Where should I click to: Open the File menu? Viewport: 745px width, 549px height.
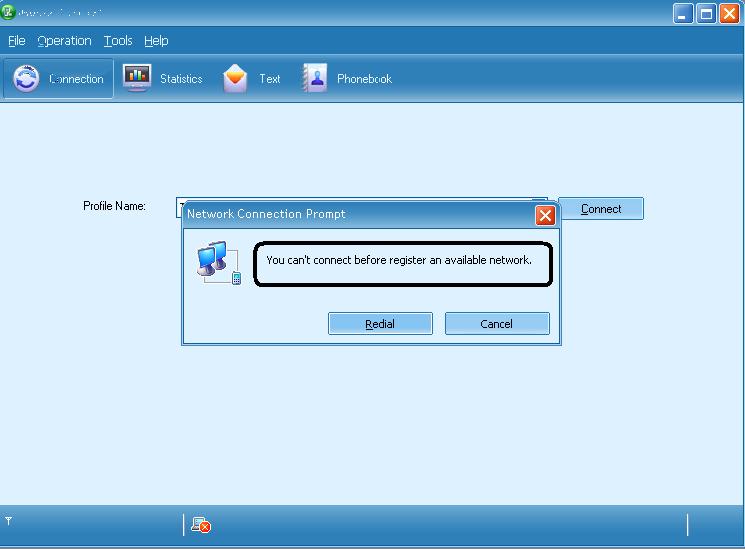[x=17, y=41]
